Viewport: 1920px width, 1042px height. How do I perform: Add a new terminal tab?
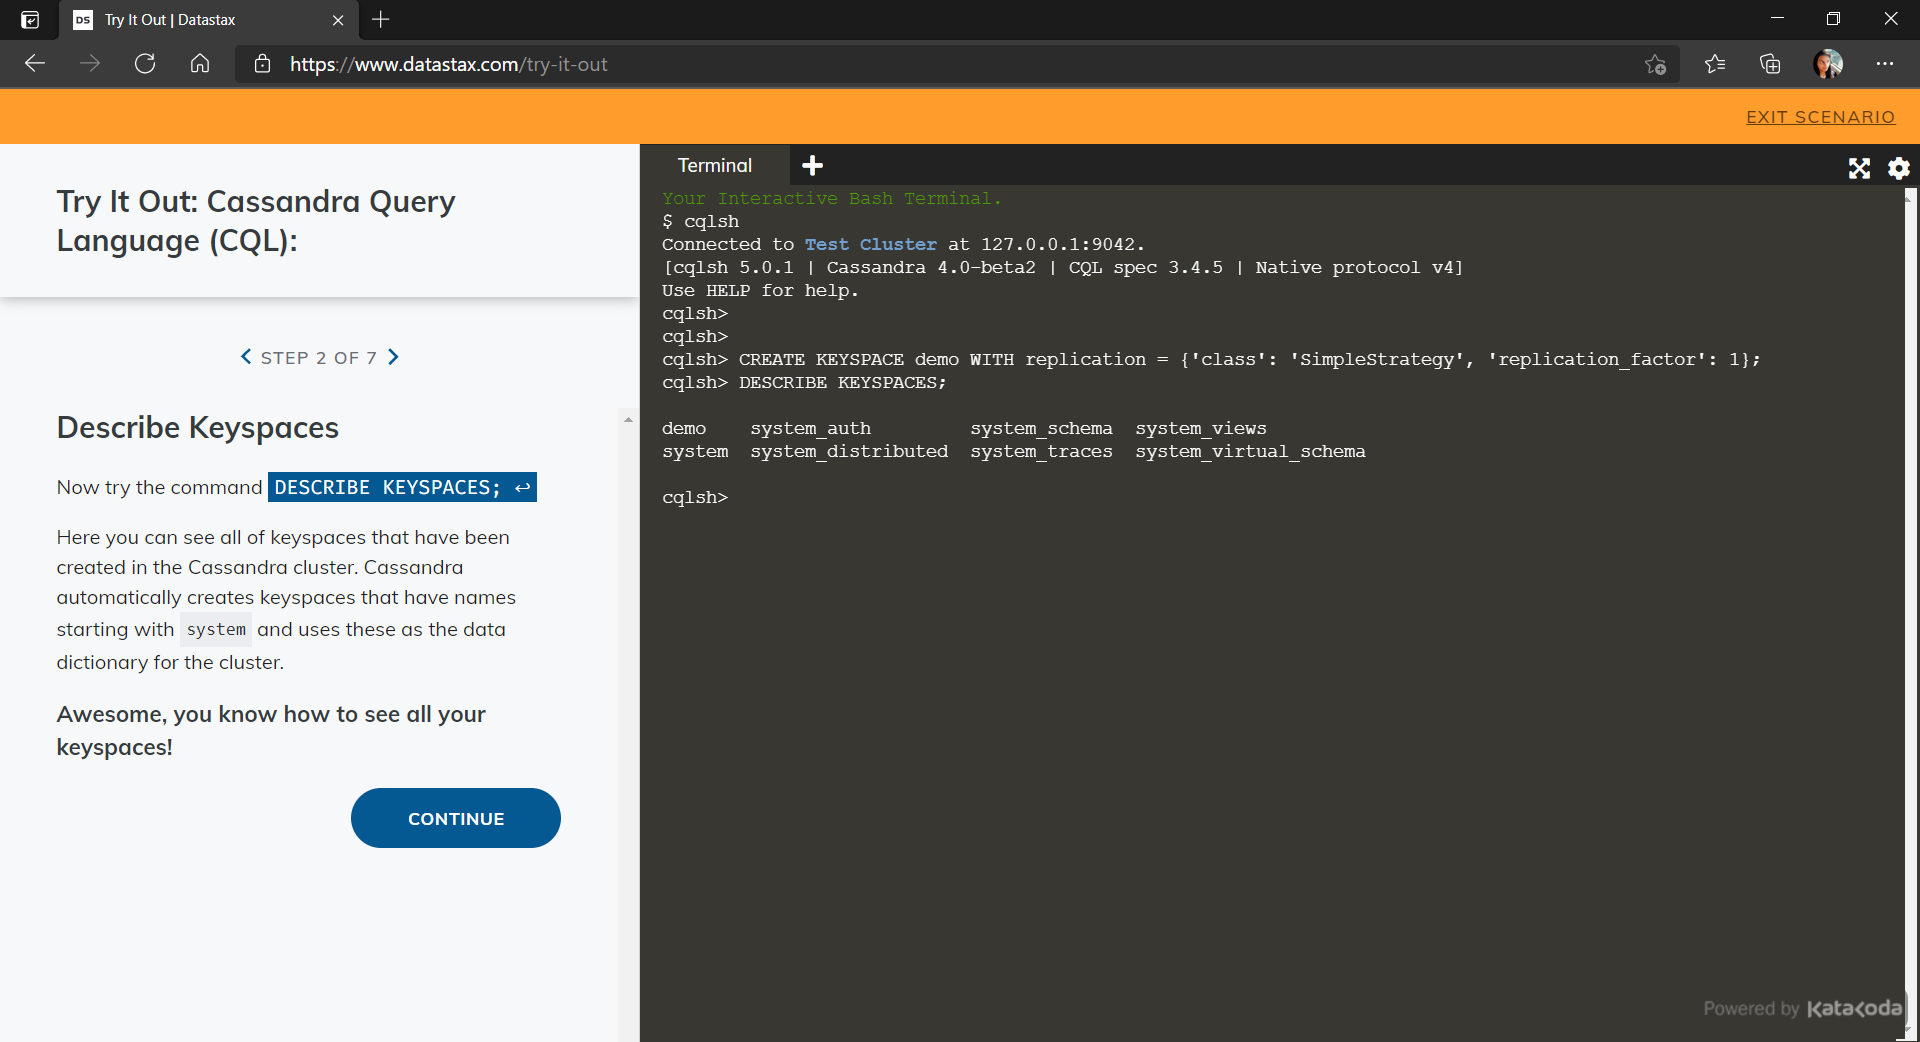(811, 165)
